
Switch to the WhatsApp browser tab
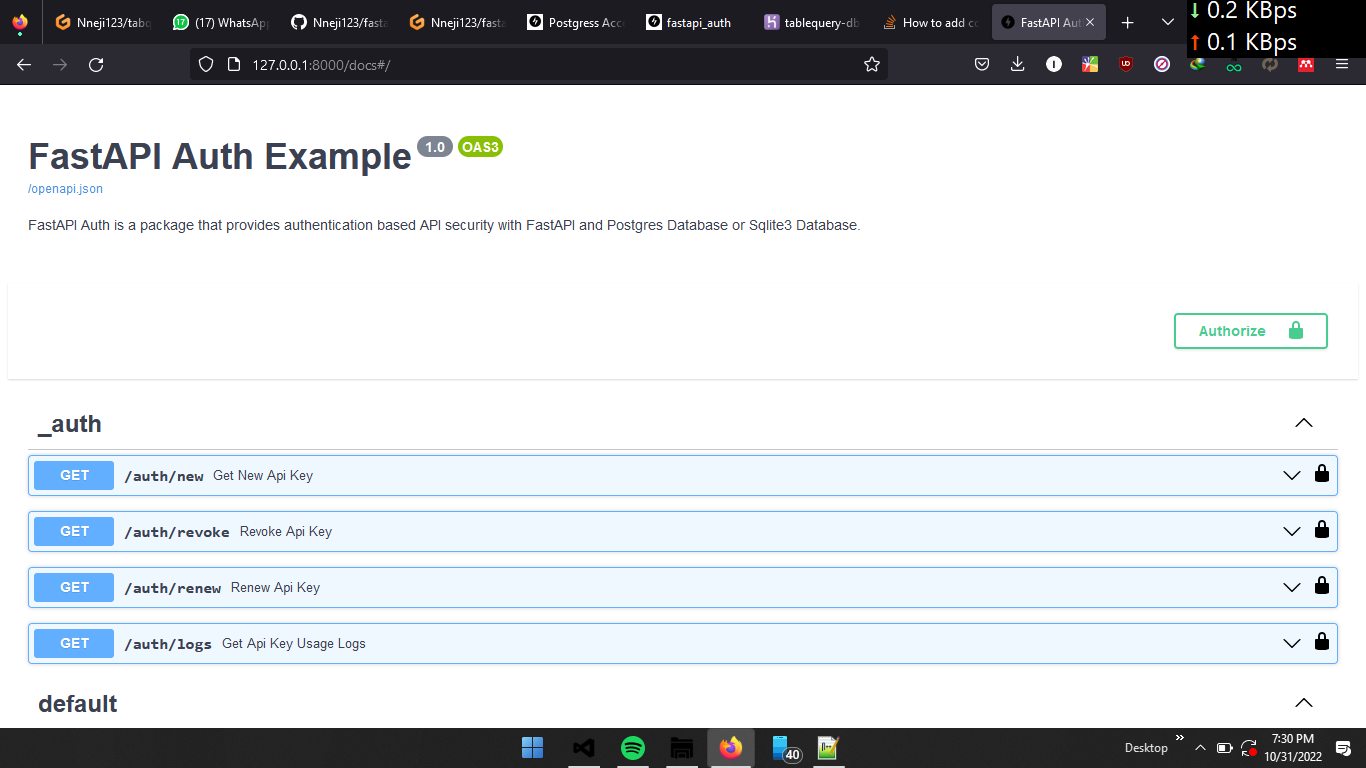pos(221,22)
